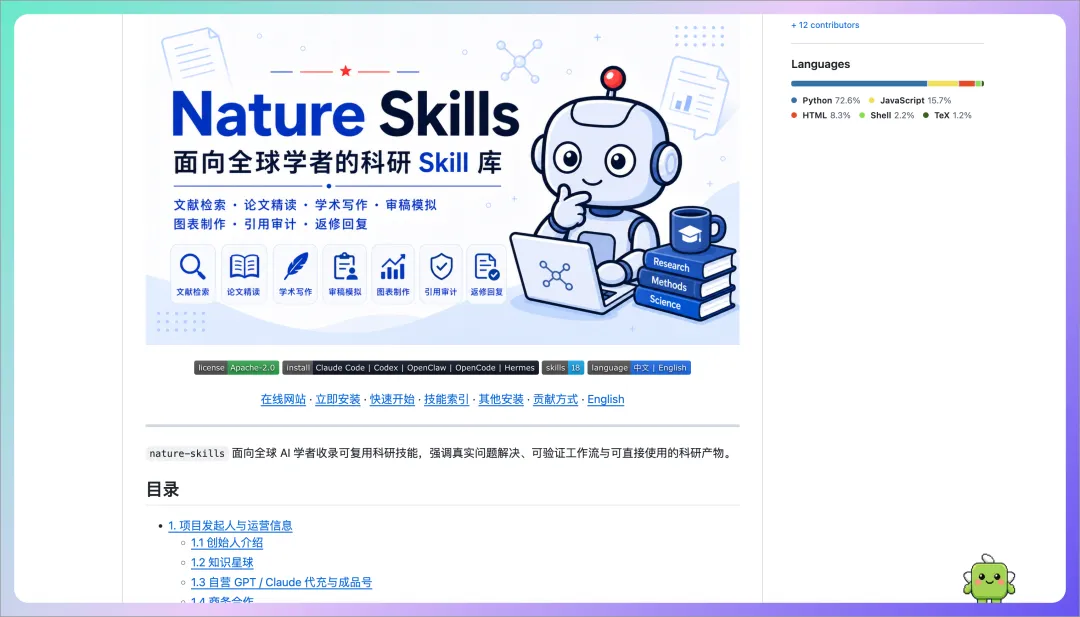Open the 快速开始 link

(392, 399)
